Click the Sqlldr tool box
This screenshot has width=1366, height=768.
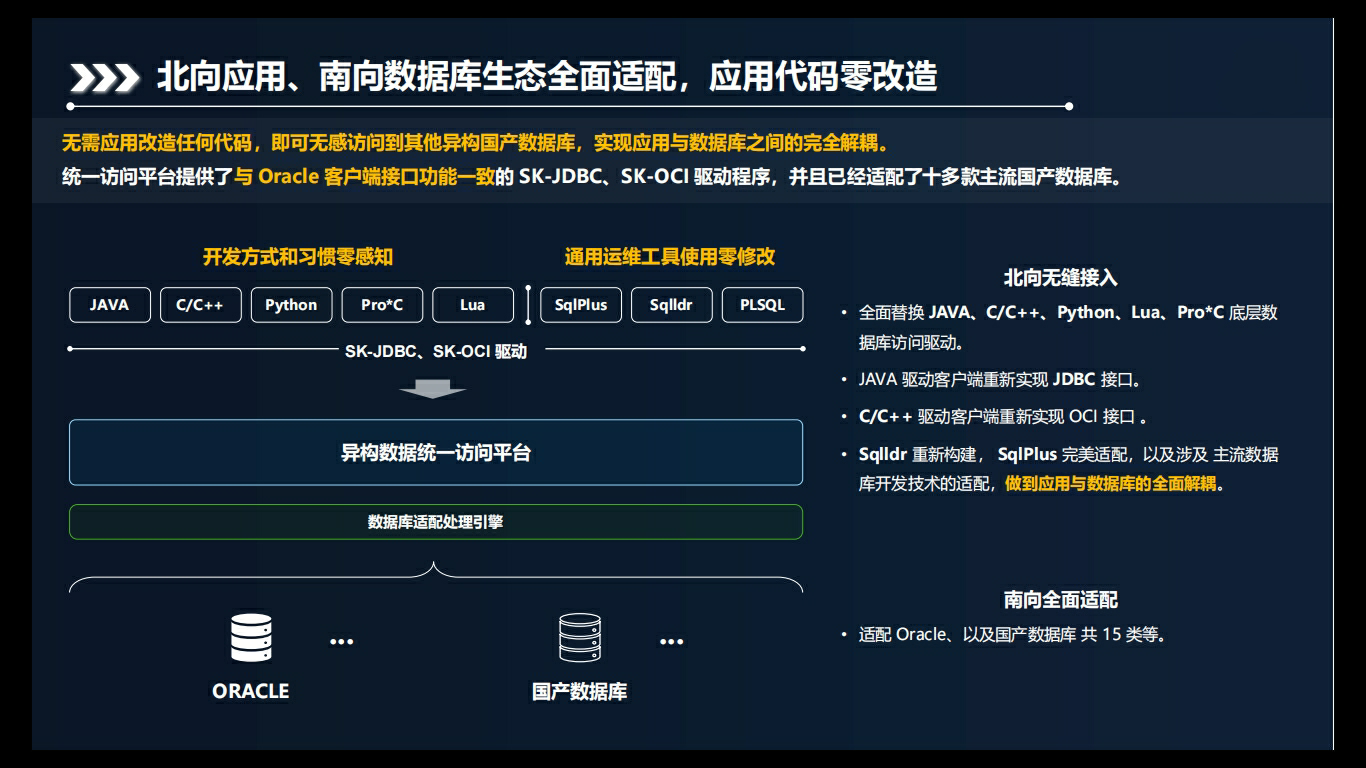(x=671, y=305)
